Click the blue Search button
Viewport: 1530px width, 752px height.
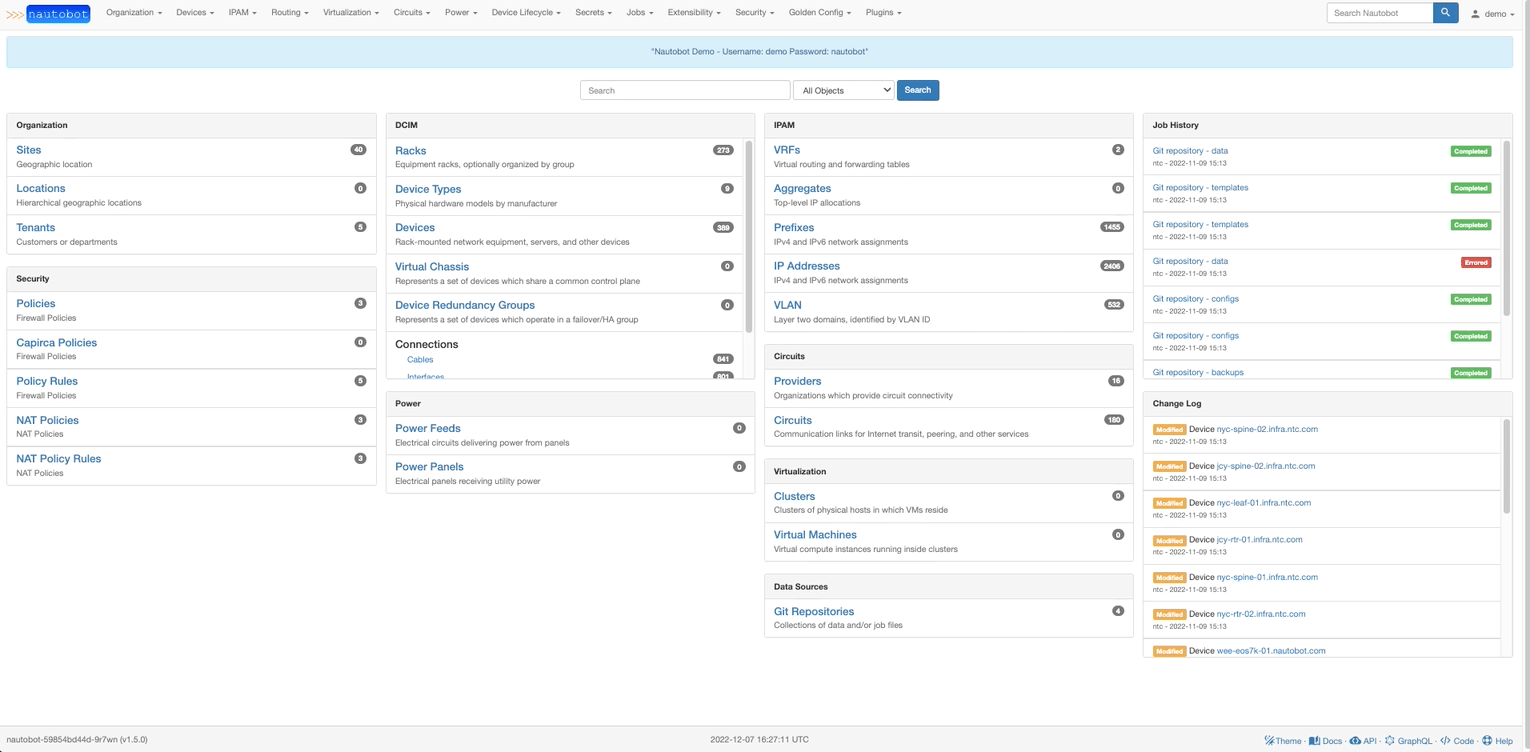[x=916, y=90]
